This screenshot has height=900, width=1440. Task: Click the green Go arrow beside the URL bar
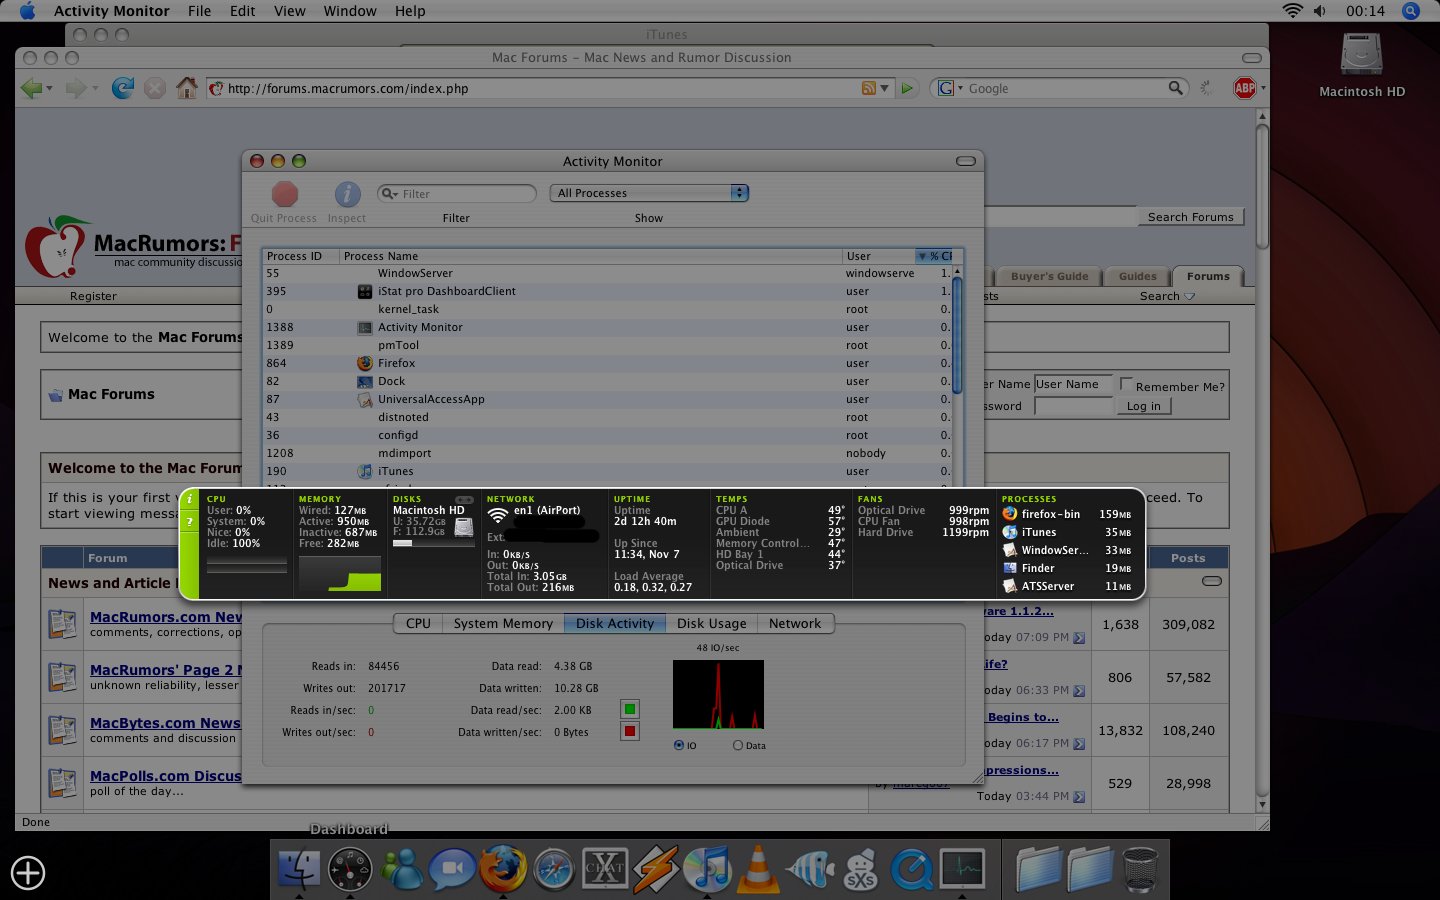(907, 88)
